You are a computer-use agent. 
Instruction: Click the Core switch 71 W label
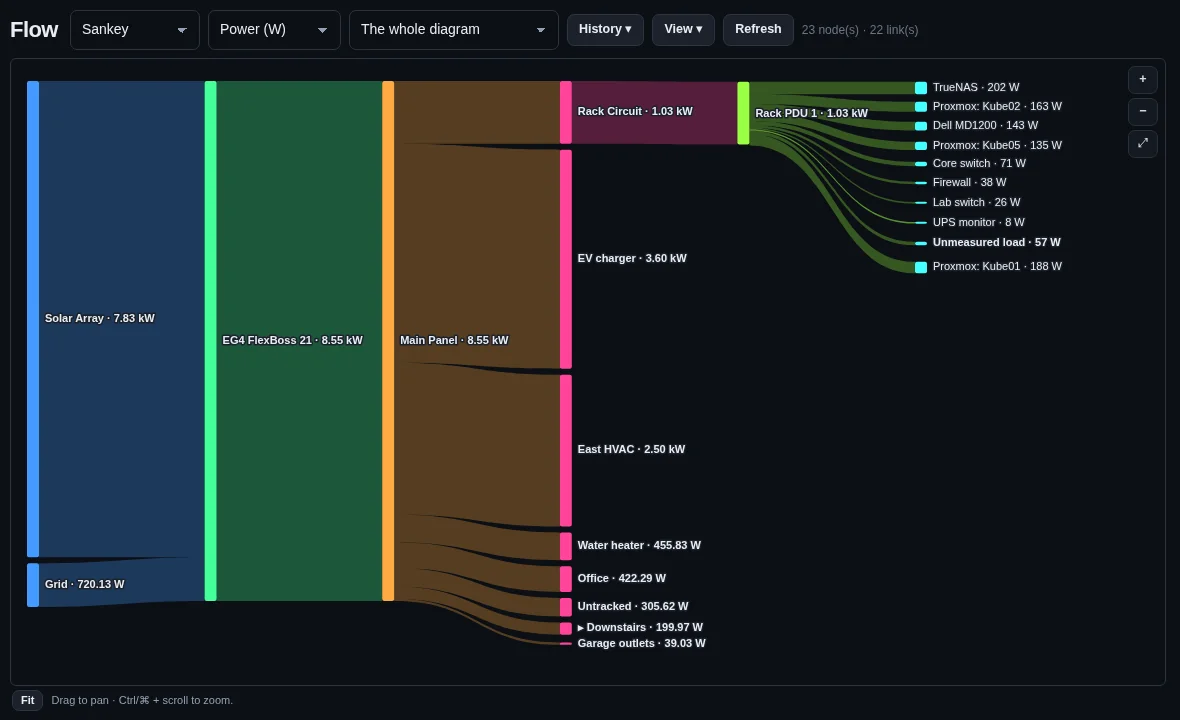[x=979, y=163]
